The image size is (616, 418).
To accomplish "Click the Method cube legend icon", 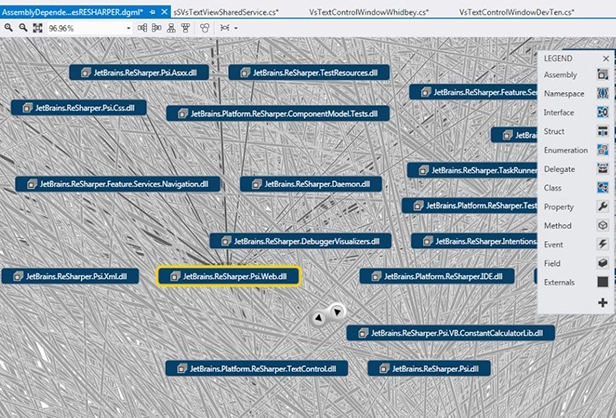I will coord(603,225).
